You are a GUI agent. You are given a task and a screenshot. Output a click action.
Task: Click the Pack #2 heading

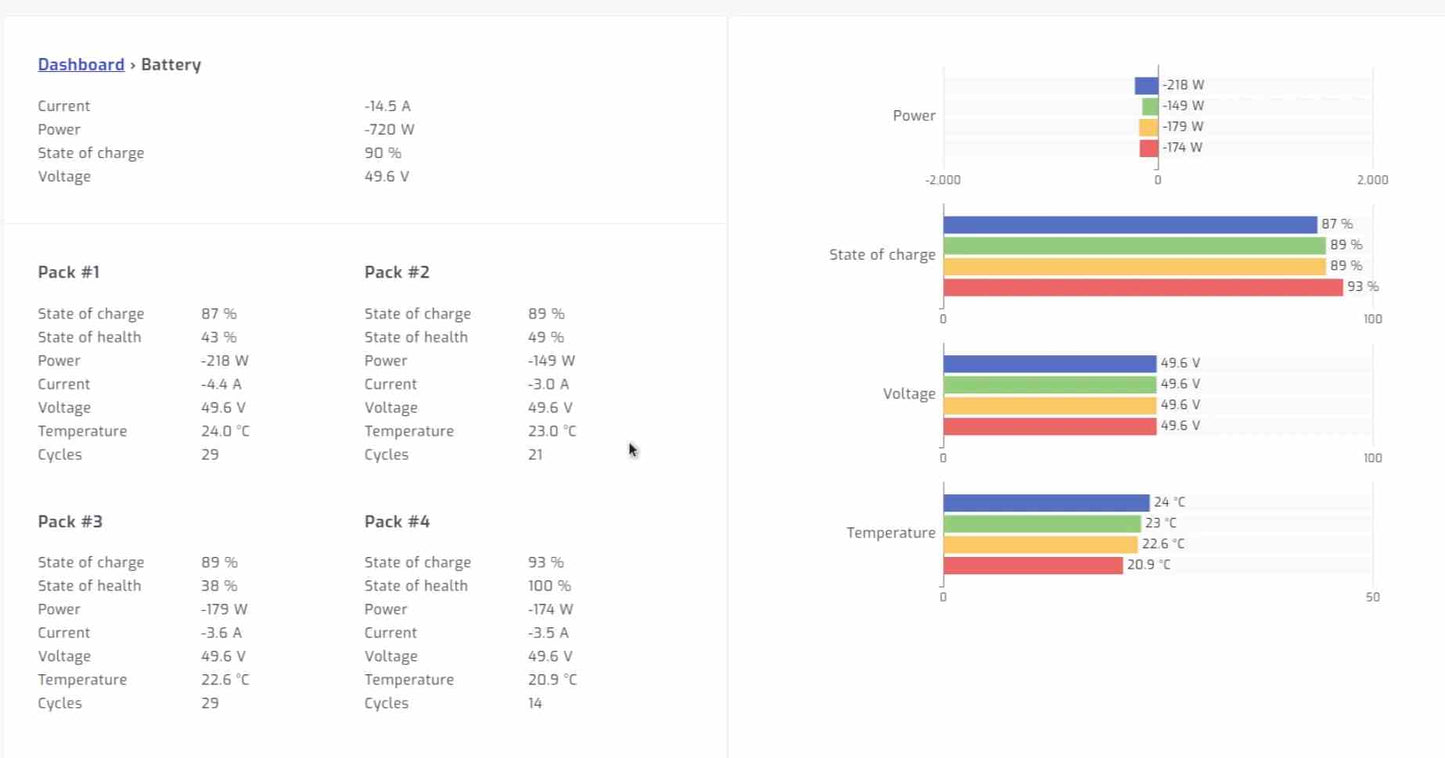[397, 272]
